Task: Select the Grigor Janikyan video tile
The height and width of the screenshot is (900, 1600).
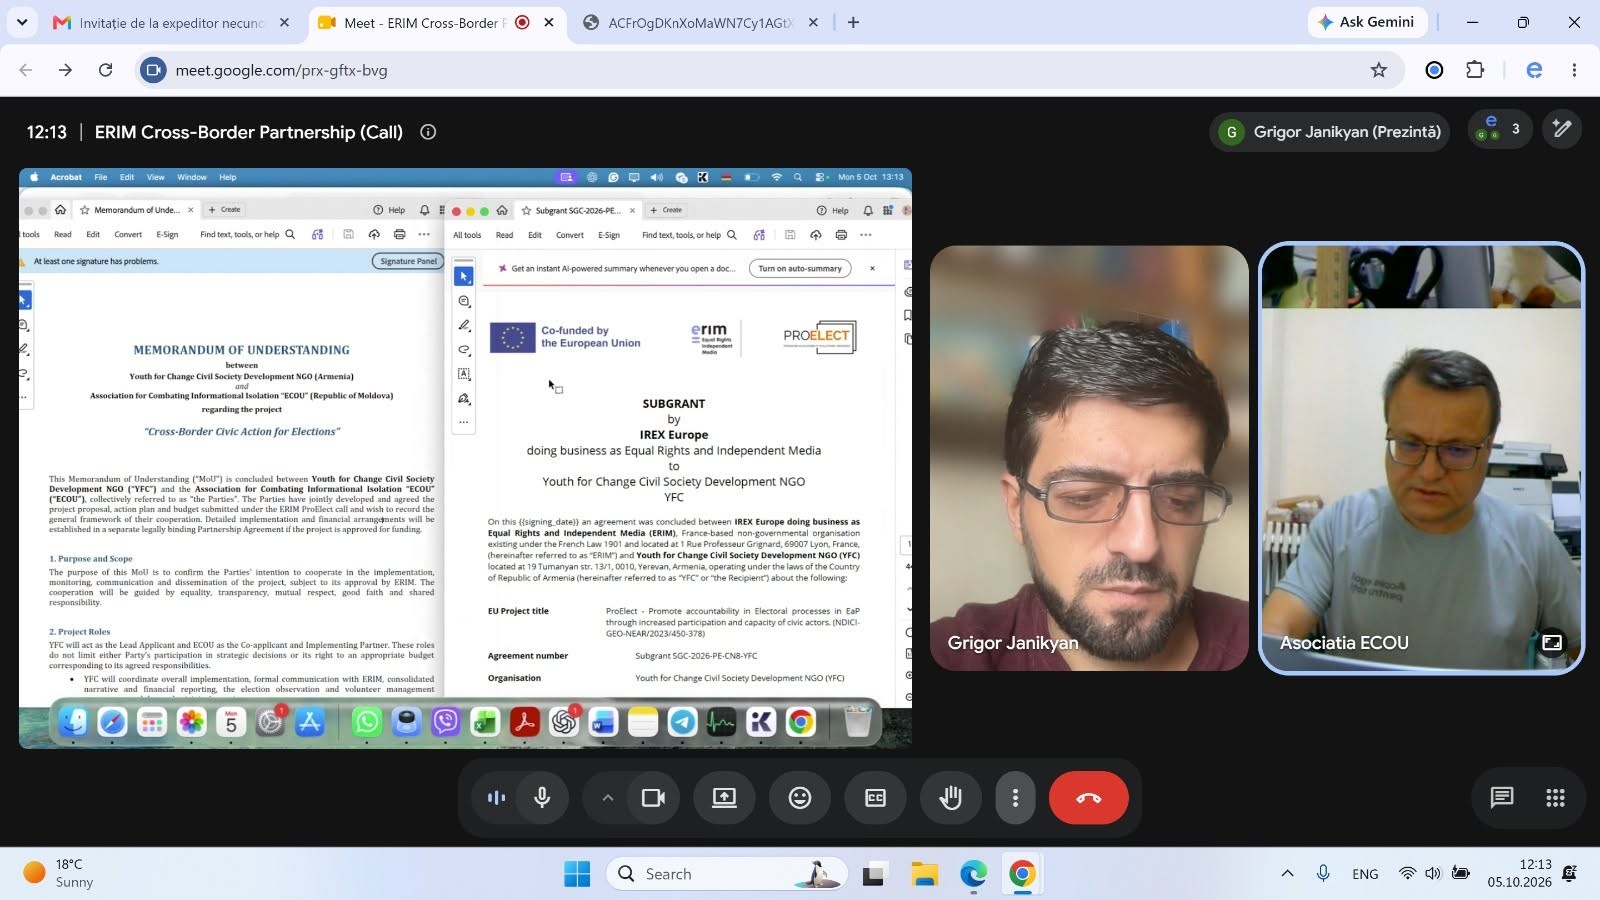Action: point(1089,458)
